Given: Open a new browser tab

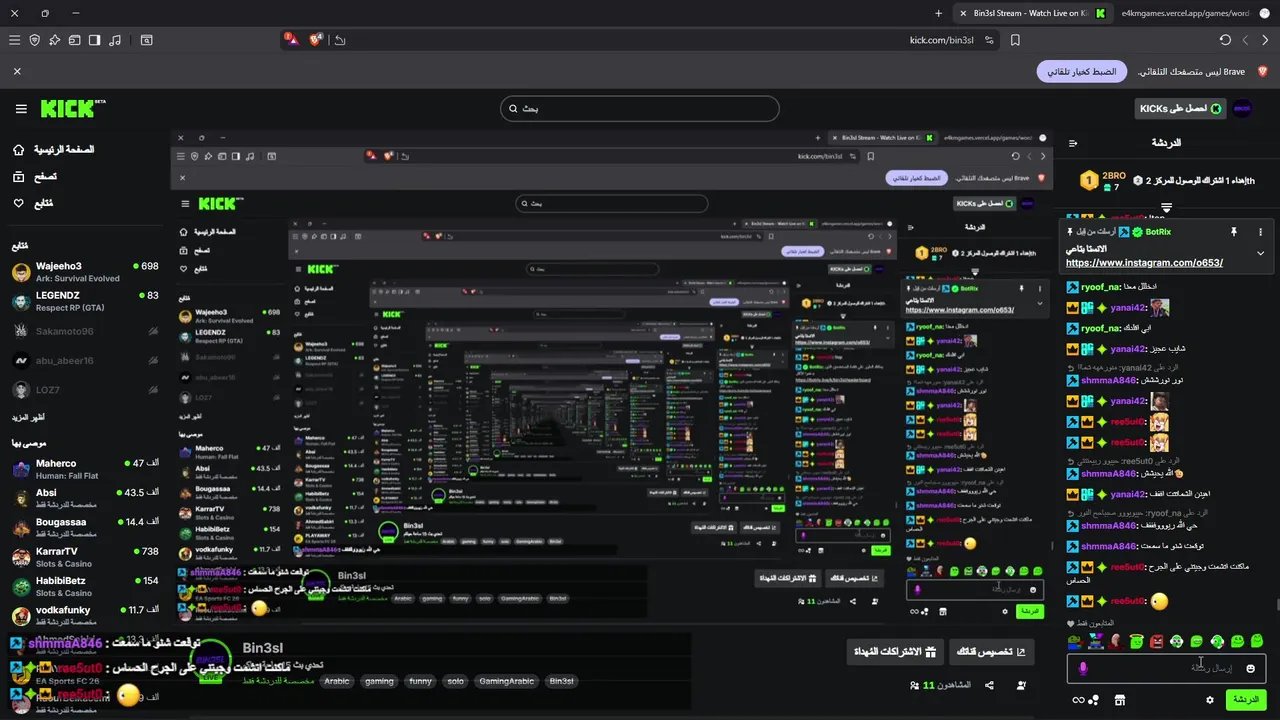Looking at the screenshot, I should pyautogui.click(x=938, y=13).
